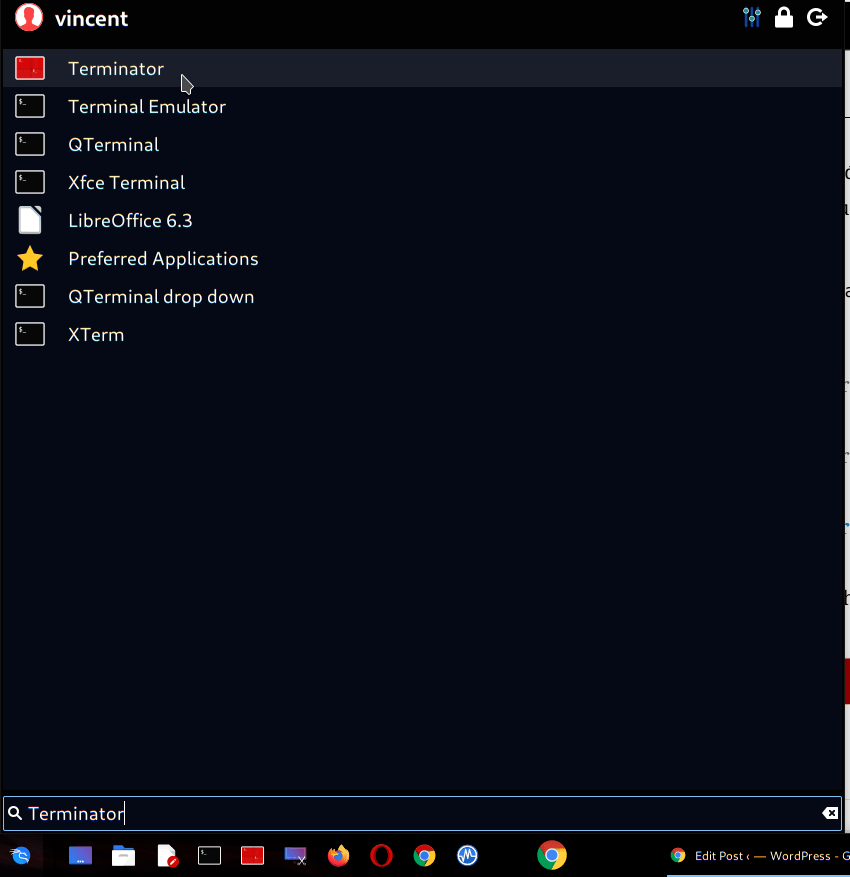Launch Firefox from the taskbar
The height and width of the screenshot is (877, 850).
point(338,855)
